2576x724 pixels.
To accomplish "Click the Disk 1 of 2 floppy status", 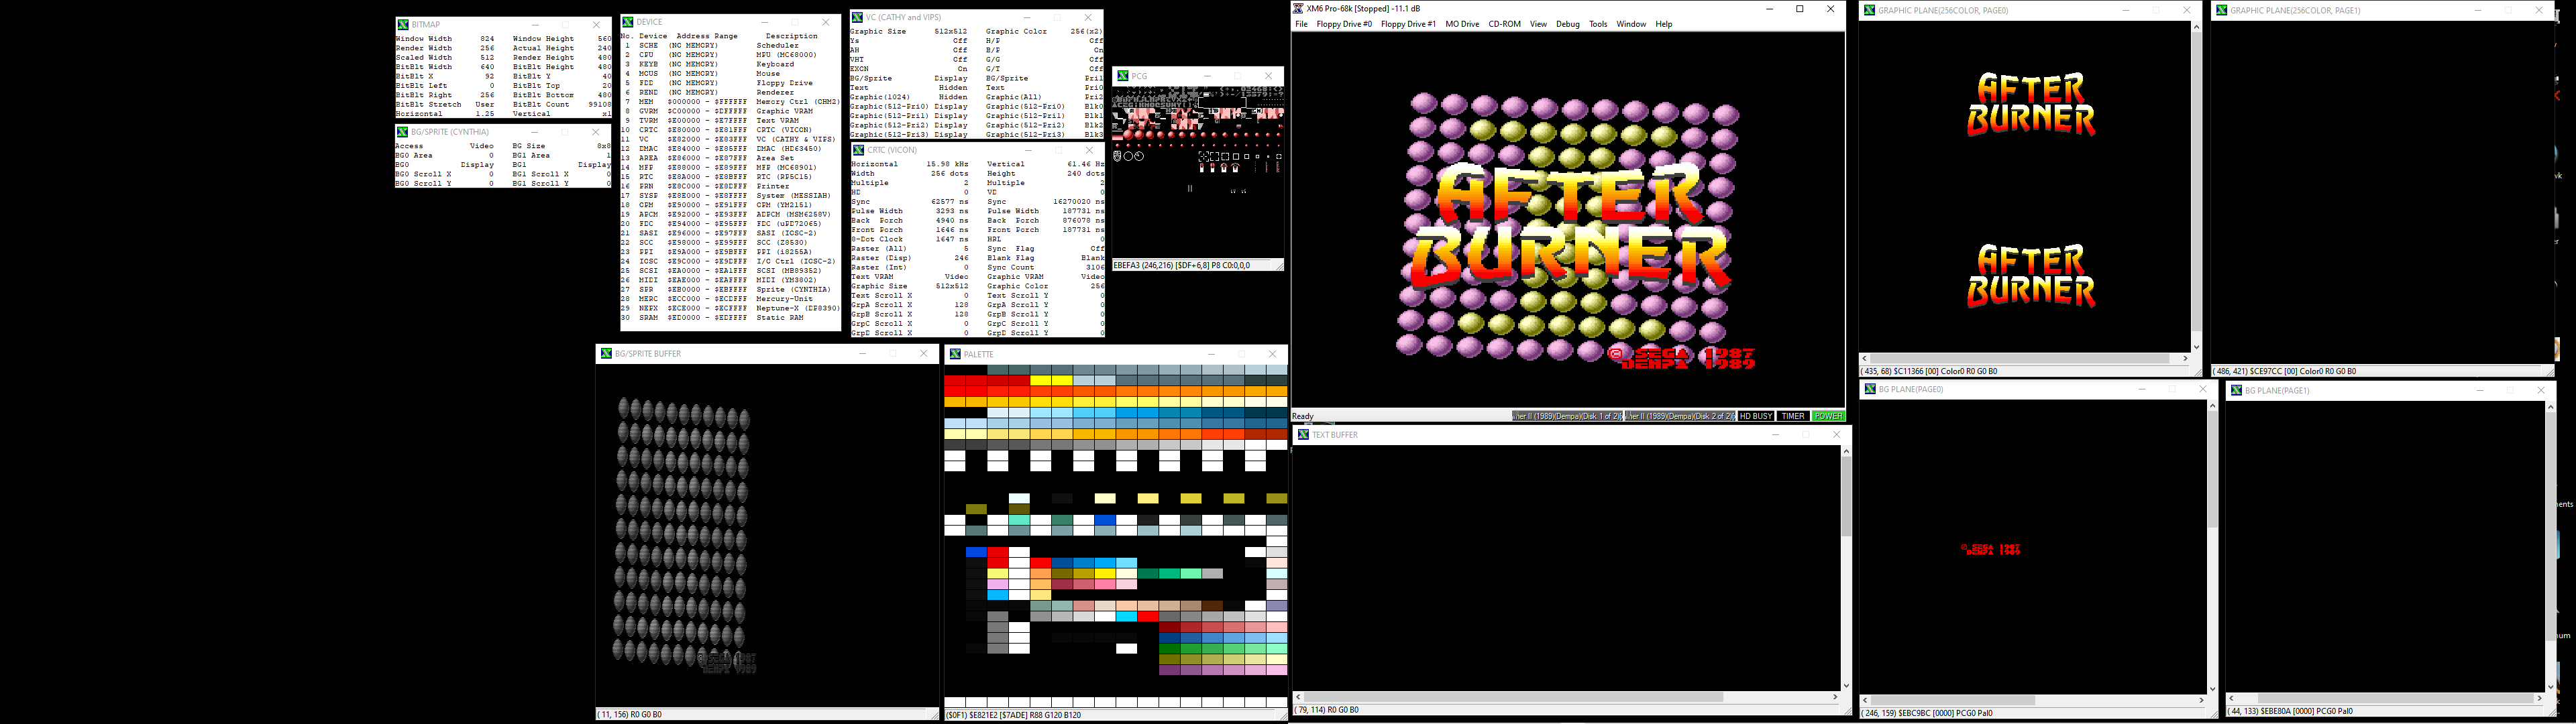I will pos(1568,416).
